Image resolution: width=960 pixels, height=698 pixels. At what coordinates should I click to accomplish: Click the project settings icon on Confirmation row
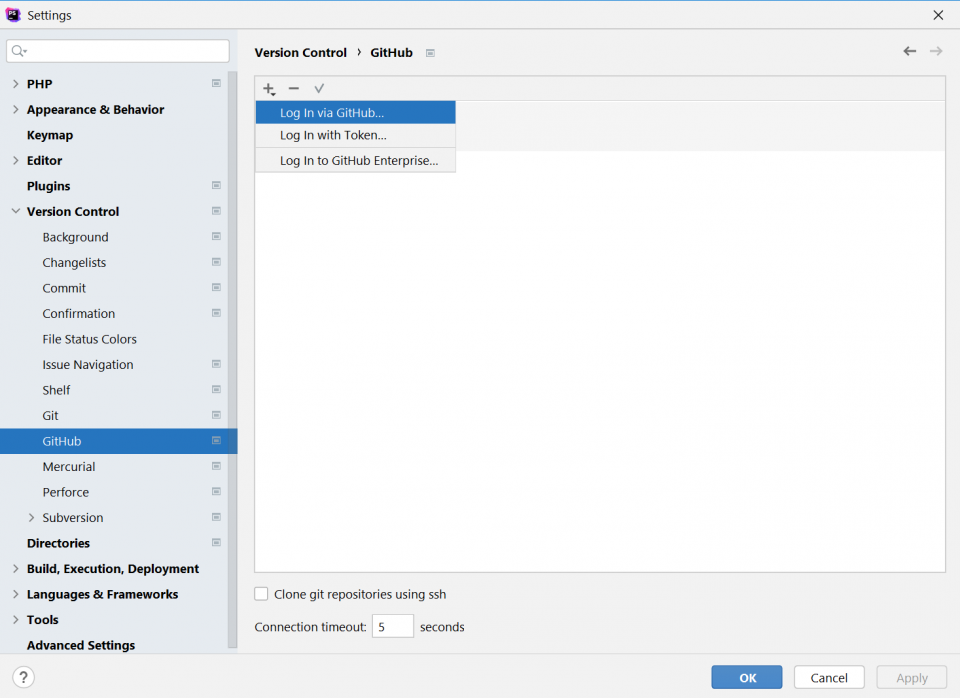216,313
